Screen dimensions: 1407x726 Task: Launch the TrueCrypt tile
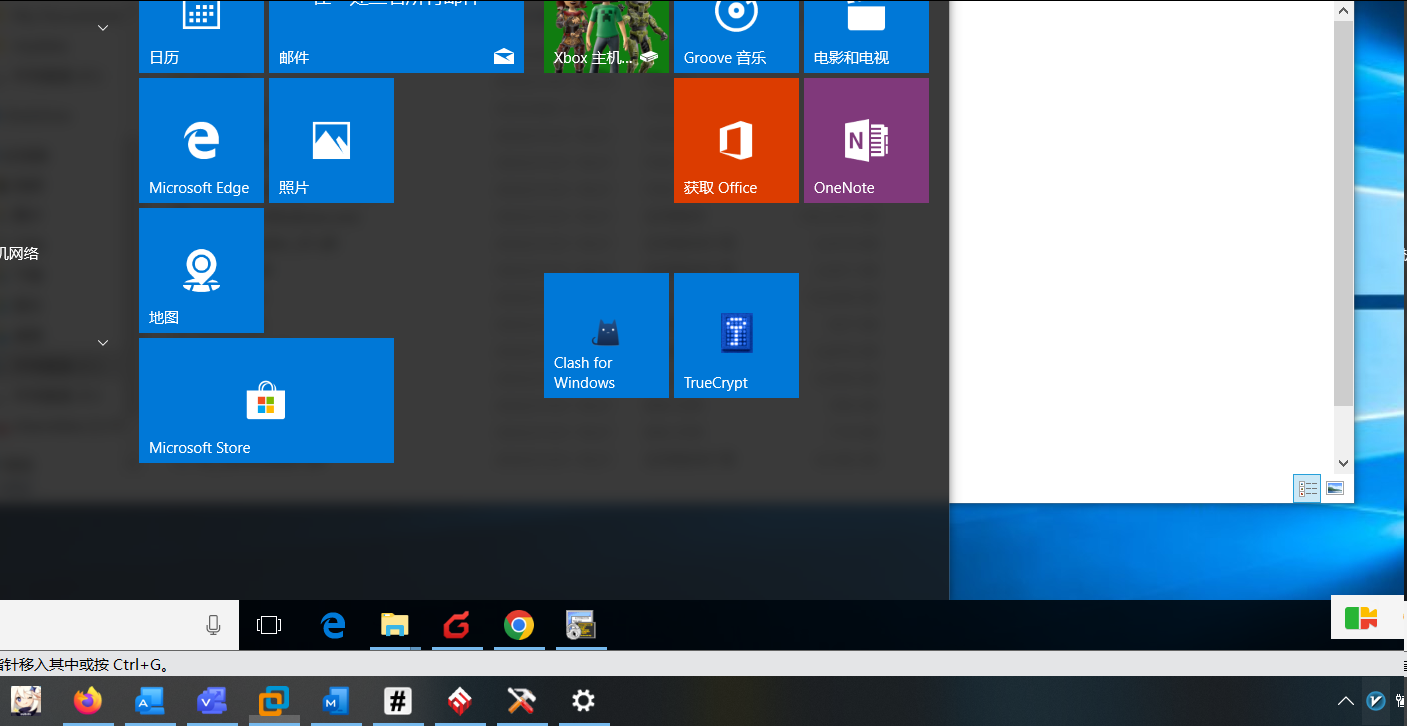click(x=736, y=335)
